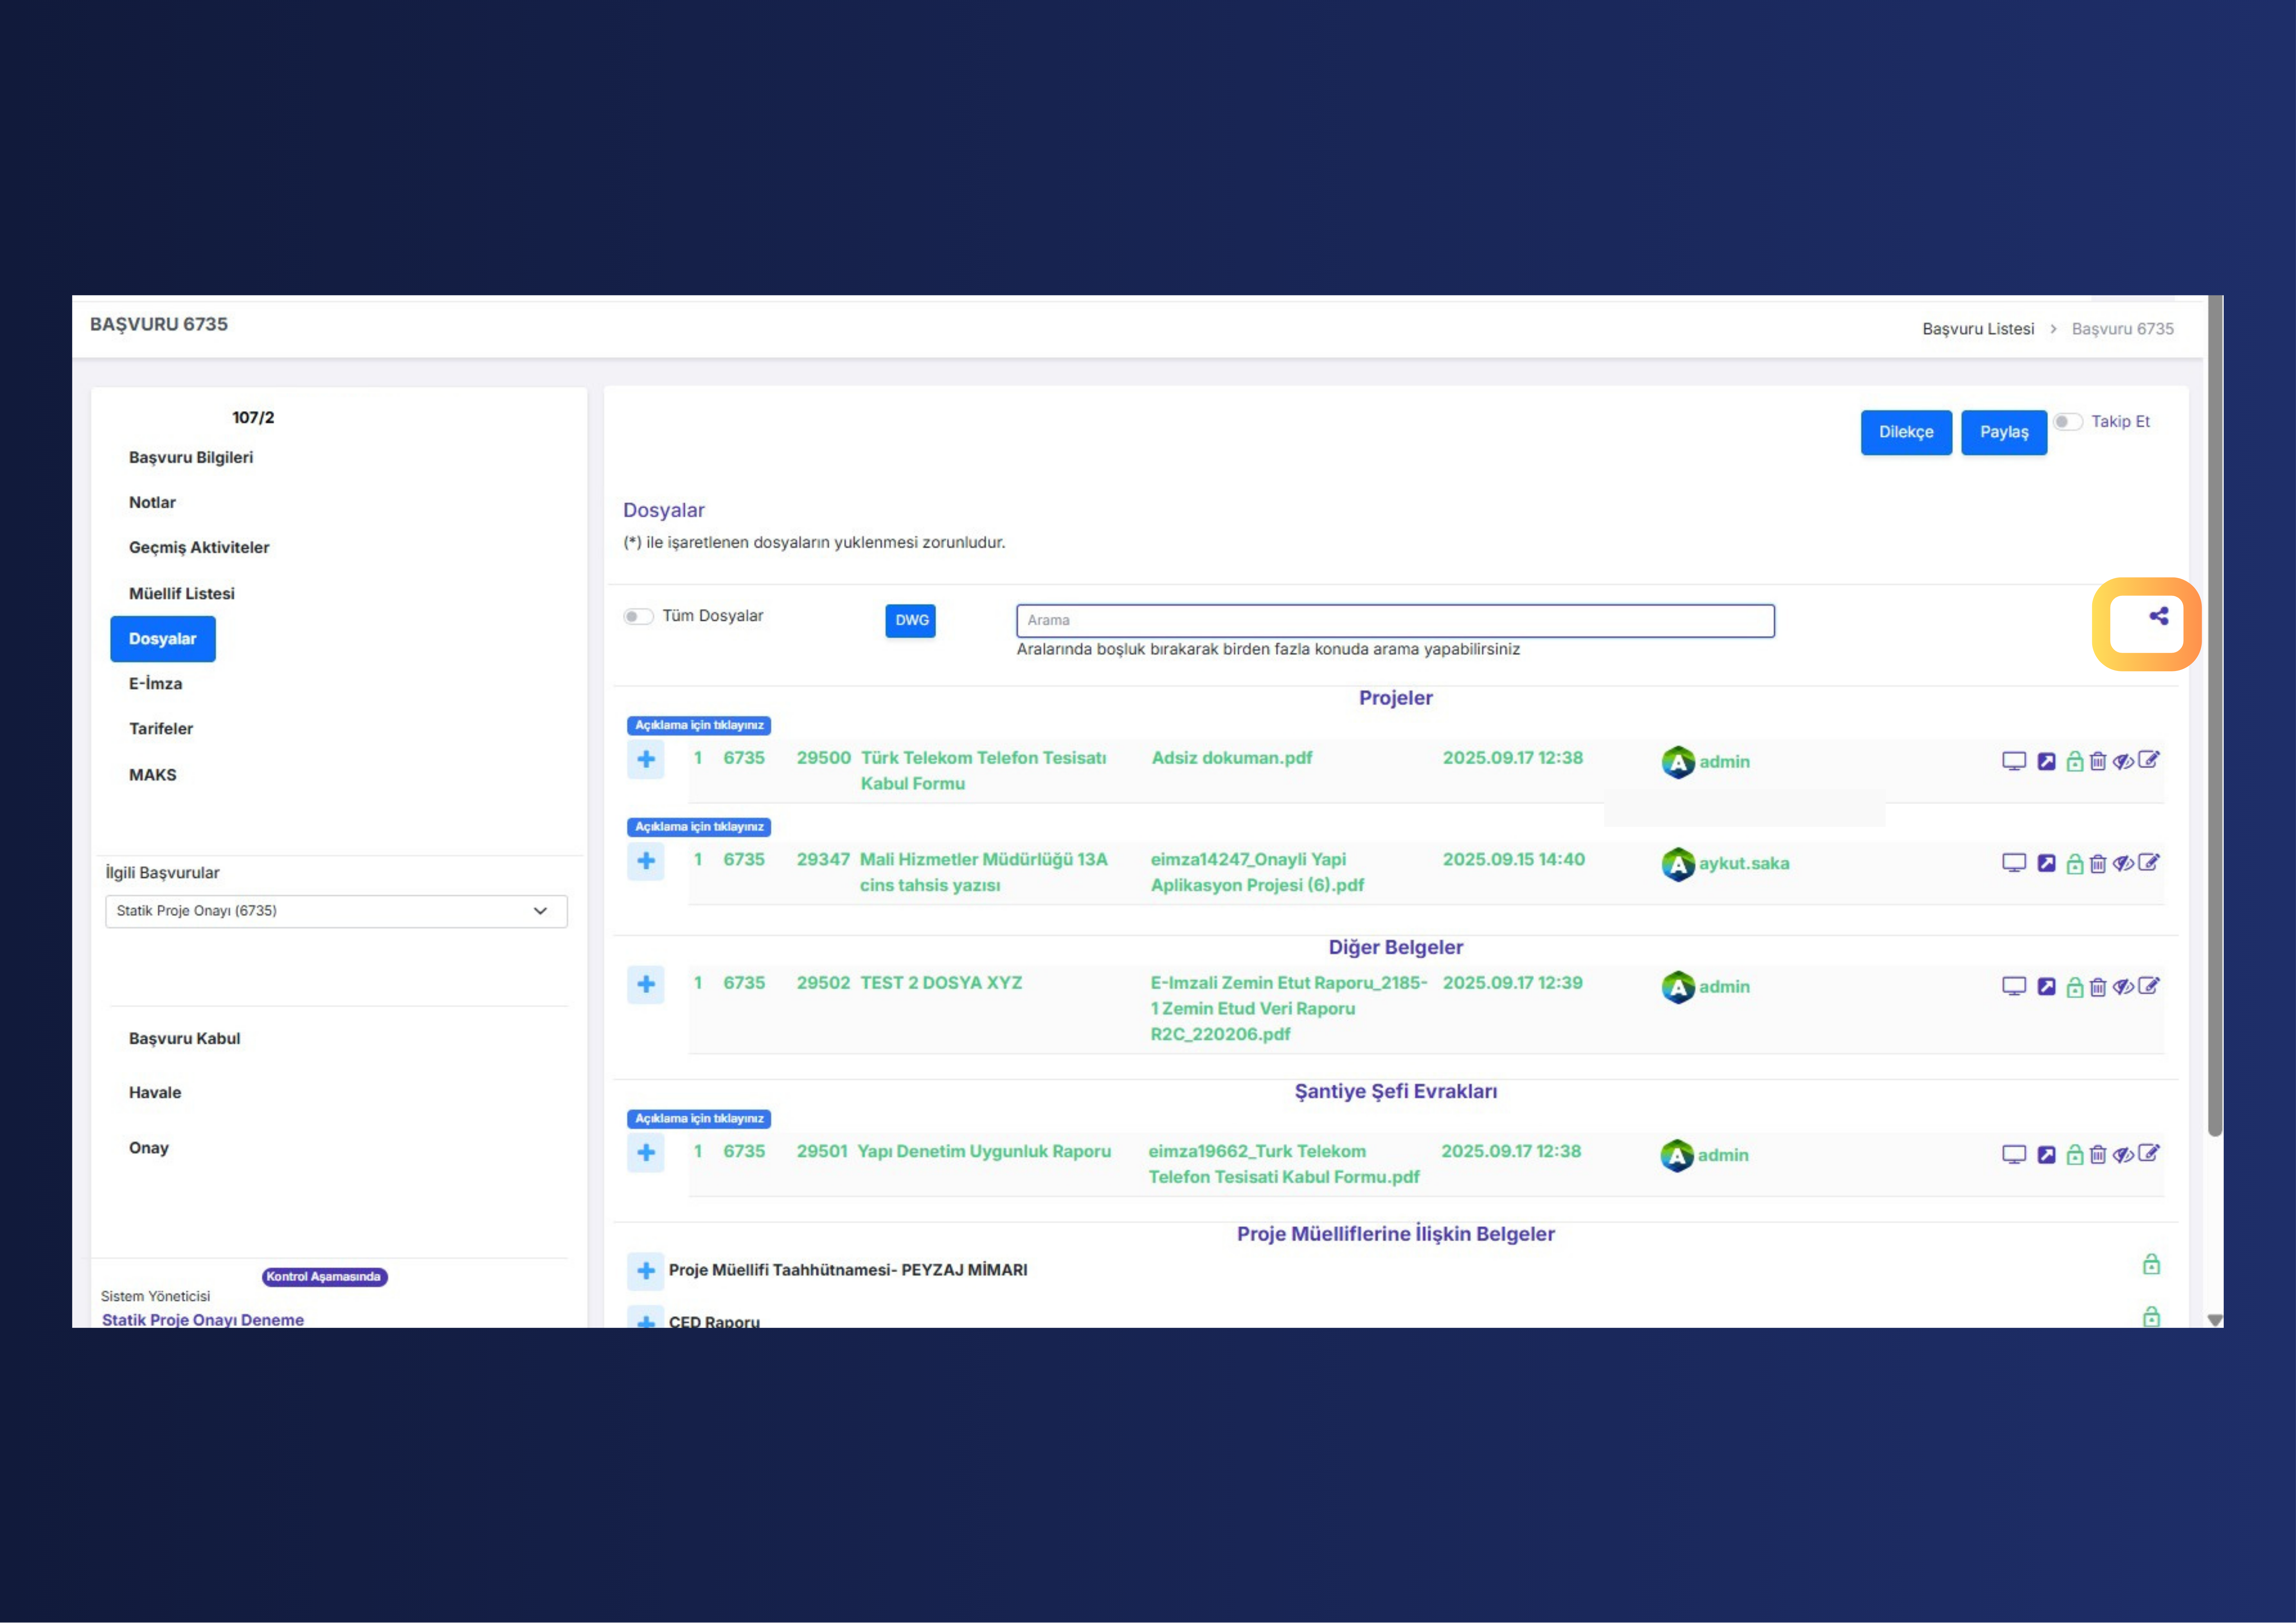Edit file 29500 with the pencil icon

[x=2149, y=760]
